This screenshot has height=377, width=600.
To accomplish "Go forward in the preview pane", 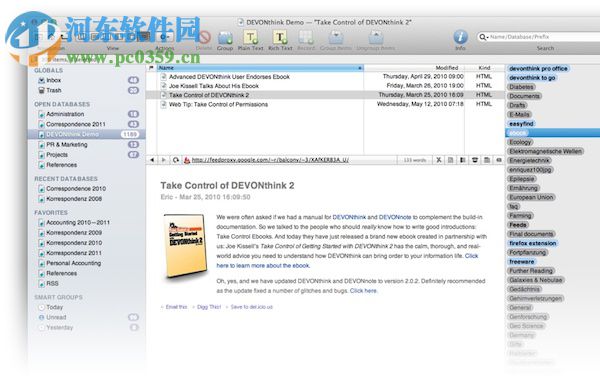I will click(x=163, y=160).
